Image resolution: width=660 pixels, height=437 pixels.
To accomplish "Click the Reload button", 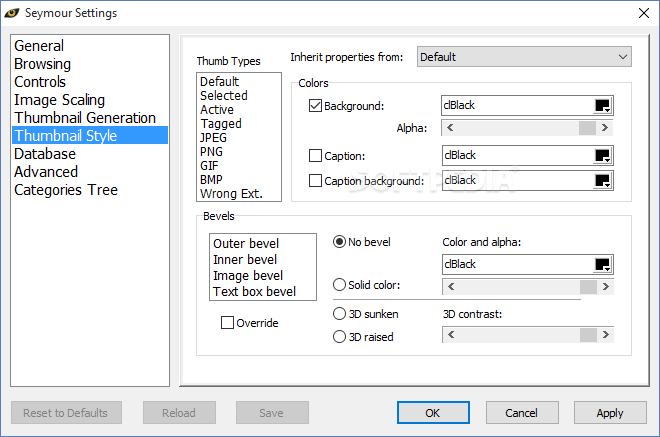I will click(x=179, y=413).
